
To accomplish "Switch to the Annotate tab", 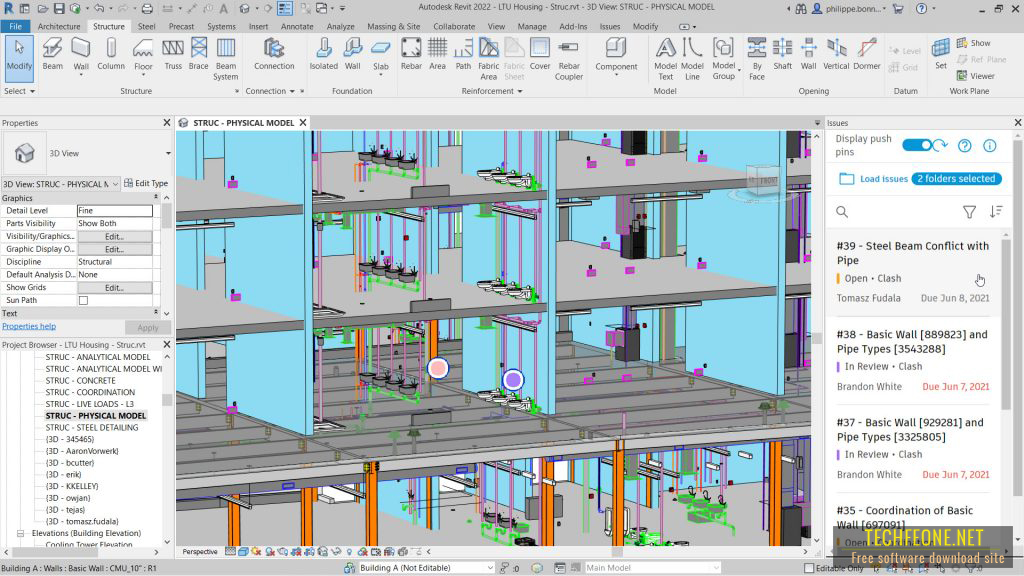I will point(297,26).
